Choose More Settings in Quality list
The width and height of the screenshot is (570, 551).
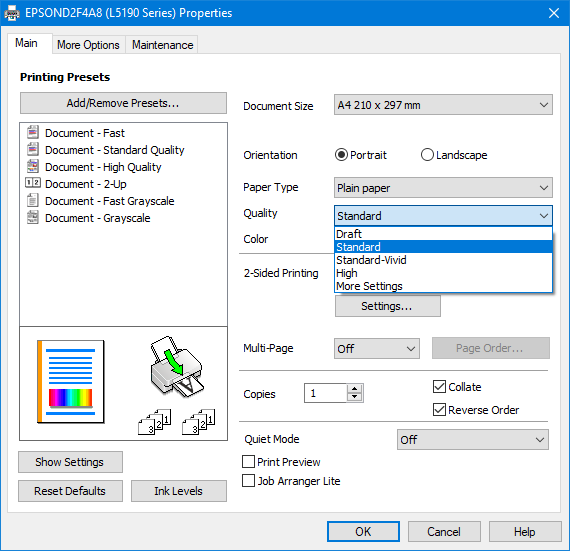click(x=443, y=286)
